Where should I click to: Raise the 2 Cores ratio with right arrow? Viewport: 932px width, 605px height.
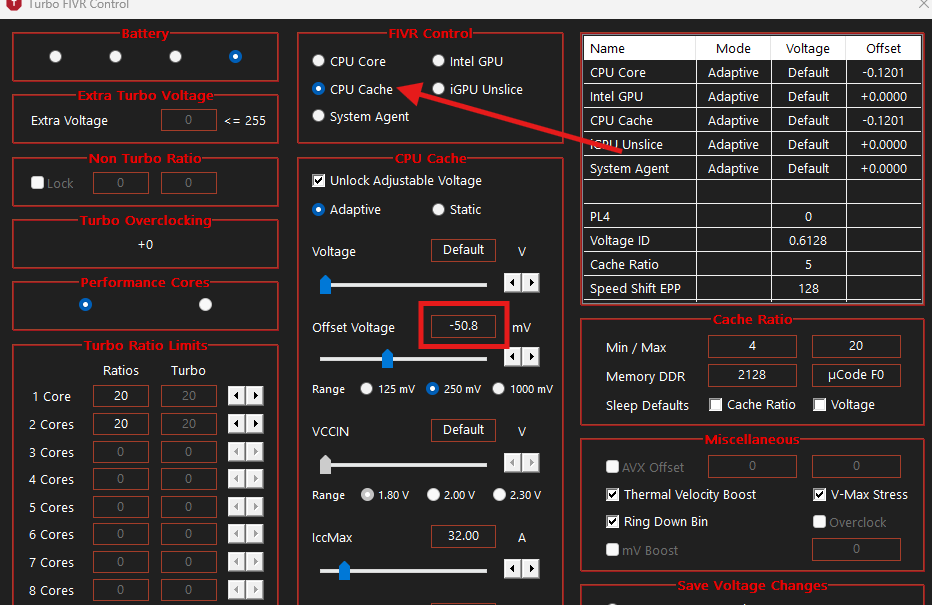[x=255, y=424]
